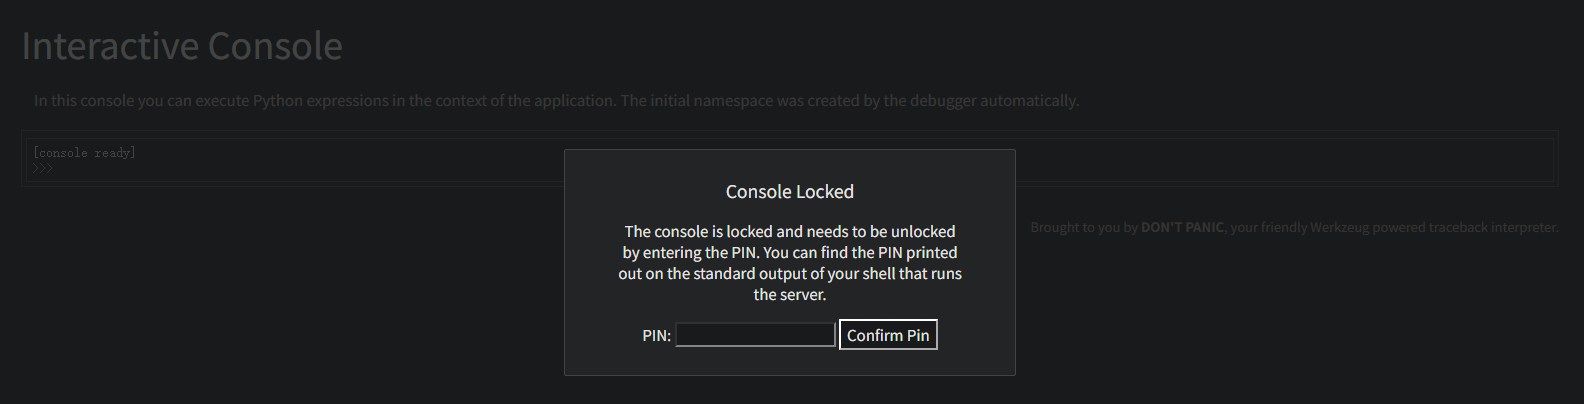Click the >>> console prompt
This screenshot has height=404, width=1584.
click(42, 168)
